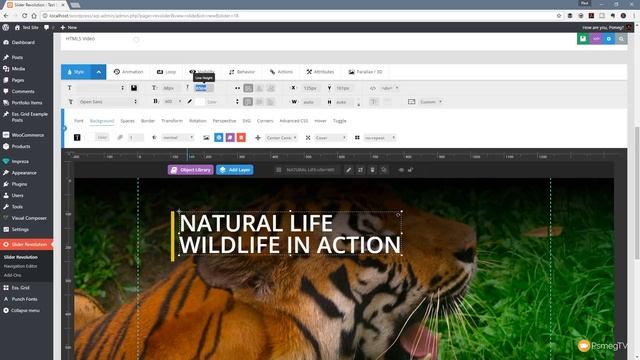Screen dimensions: 640x360
Task: Click the layer lock icon
Action: click(x=410, y=170)
